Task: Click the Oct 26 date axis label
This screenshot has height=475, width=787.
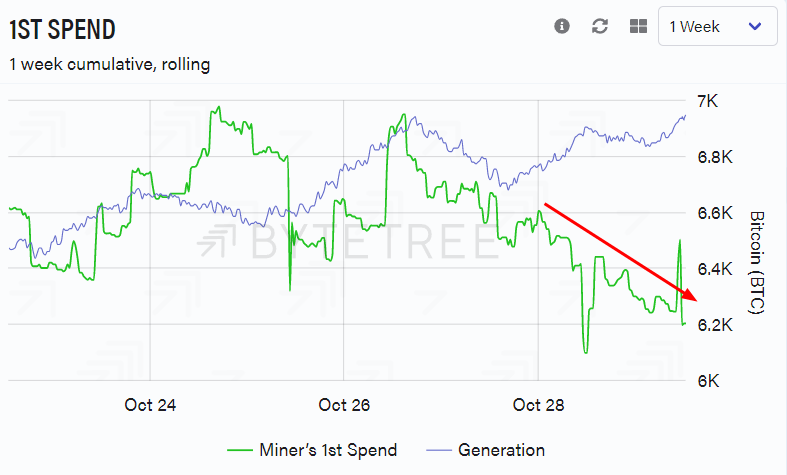Action: point(345,405)
